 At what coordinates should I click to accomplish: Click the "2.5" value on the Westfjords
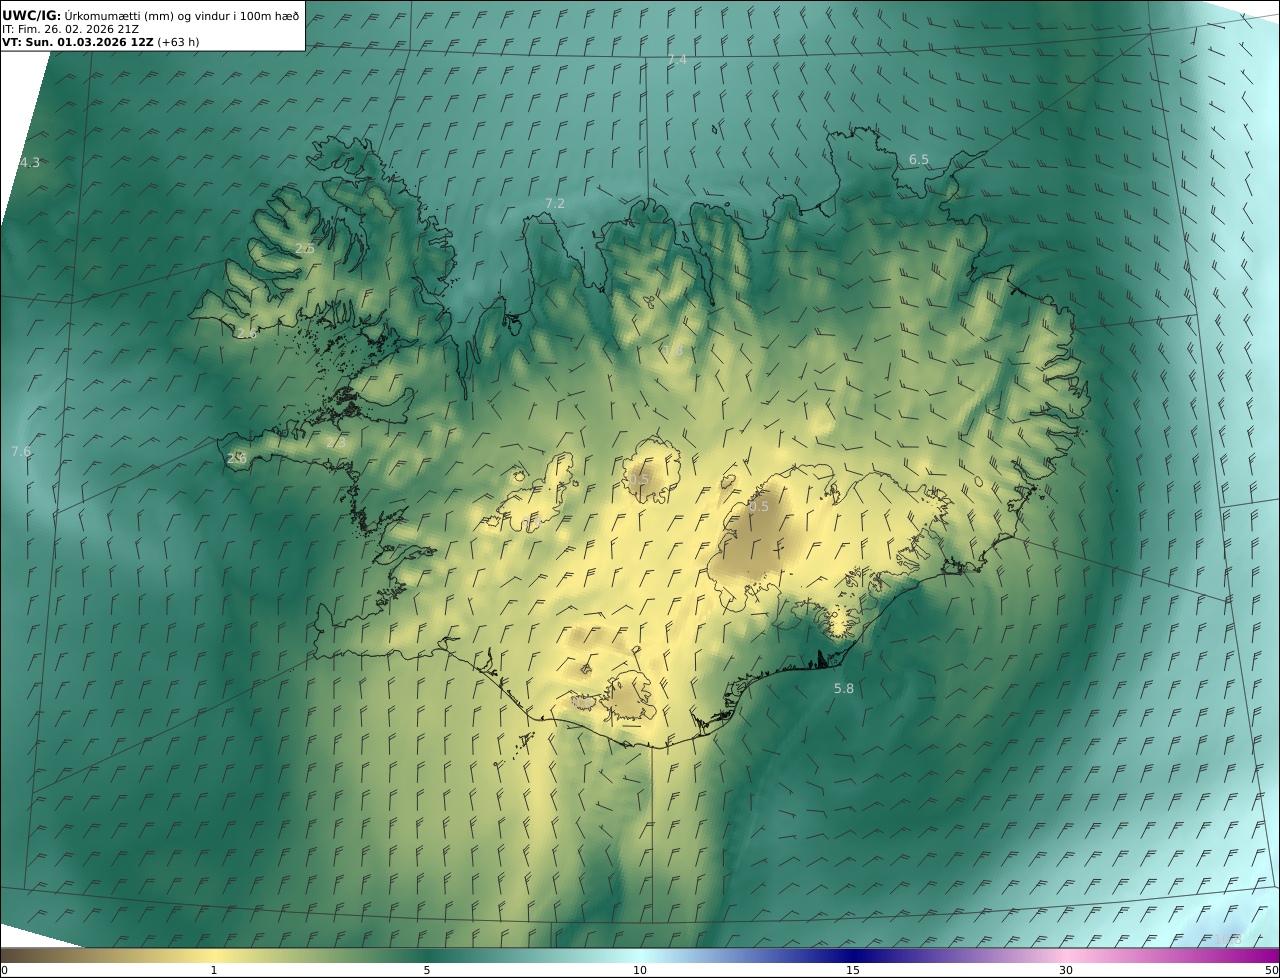(x=305, y=248)
